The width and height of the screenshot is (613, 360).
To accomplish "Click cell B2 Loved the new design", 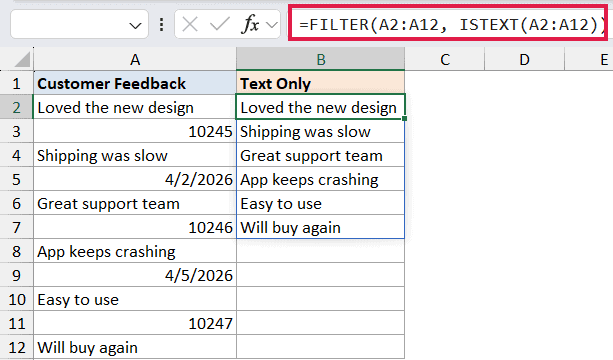I will (x=321, y=107).
